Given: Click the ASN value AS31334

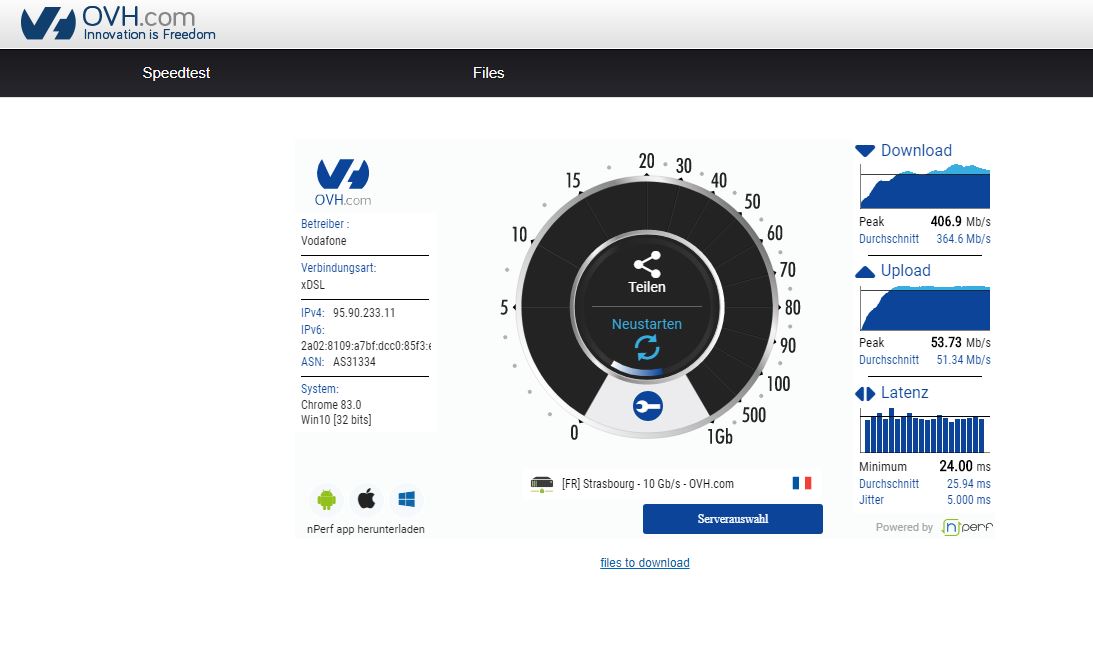Looking at the screenshot, I should tap(354, 362).
